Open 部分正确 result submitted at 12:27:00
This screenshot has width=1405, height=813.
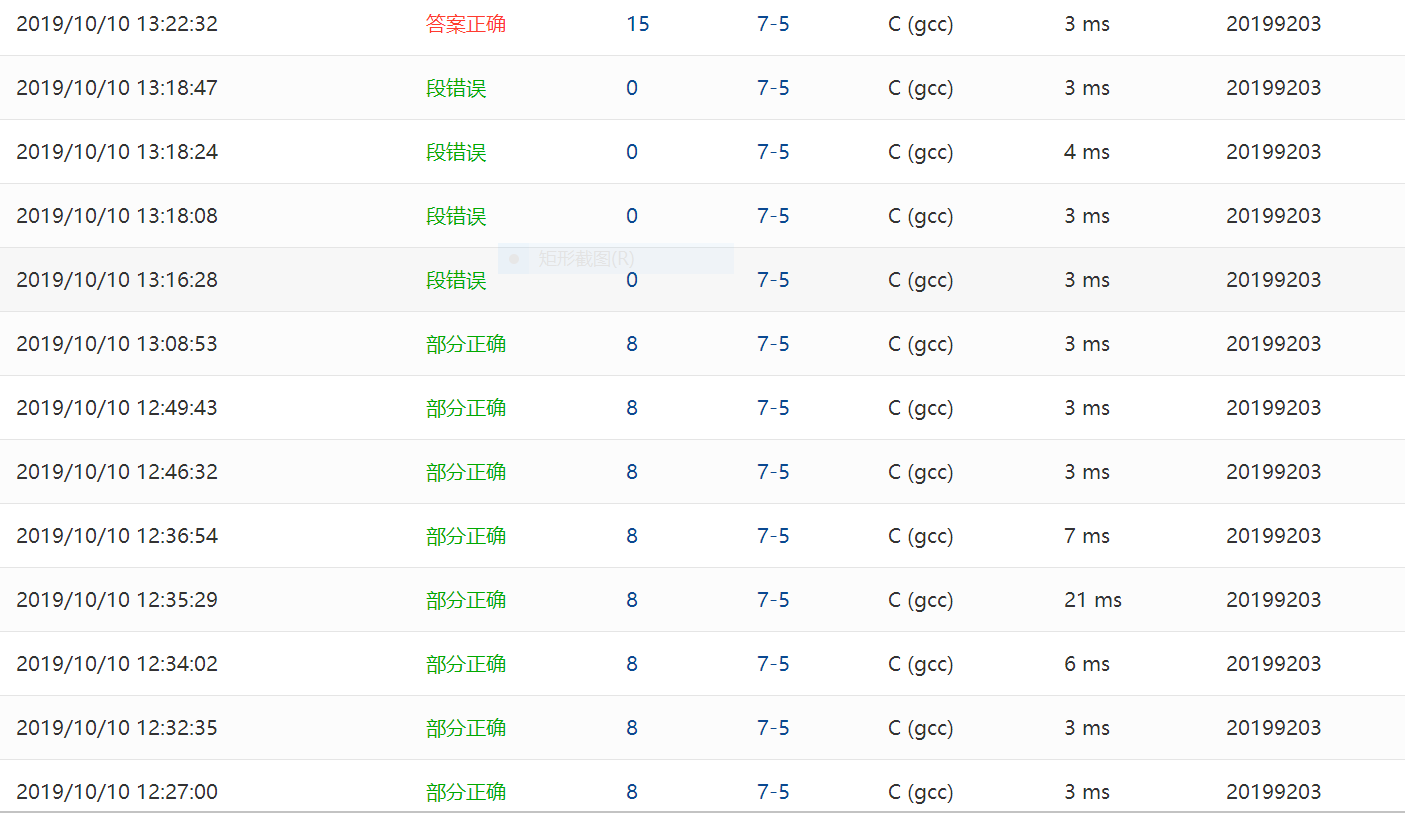pos(466,792)
